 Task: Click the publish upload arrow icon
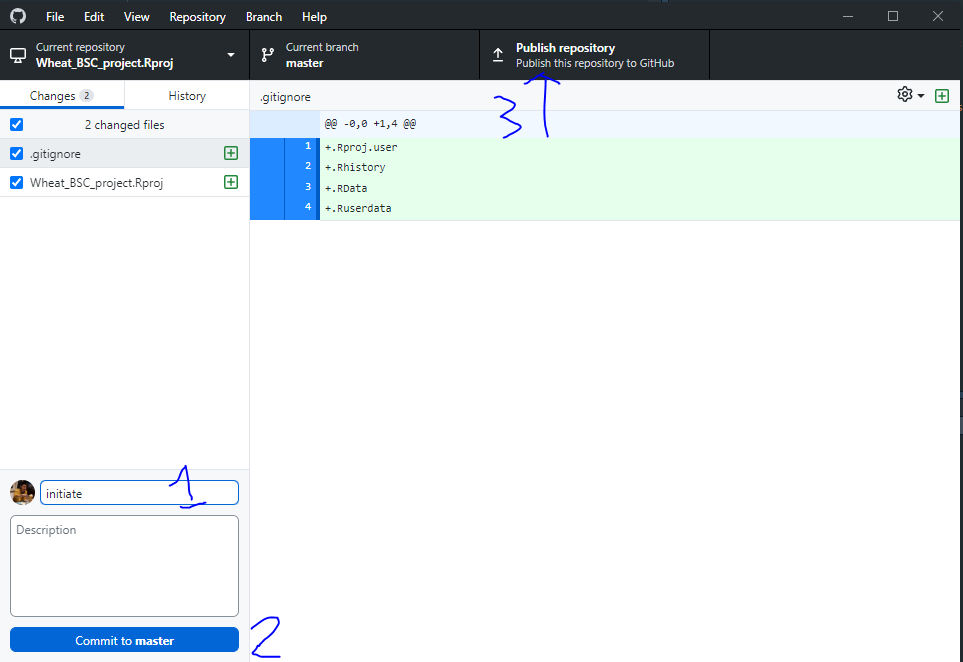[x=498, y=55]
